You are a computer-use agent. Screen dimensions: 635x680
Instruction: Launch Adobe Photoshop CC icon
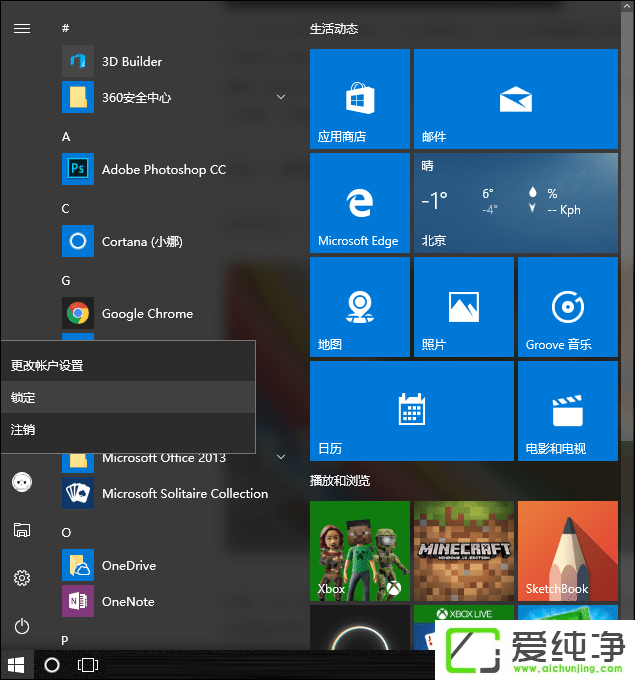tap(78, 169)
